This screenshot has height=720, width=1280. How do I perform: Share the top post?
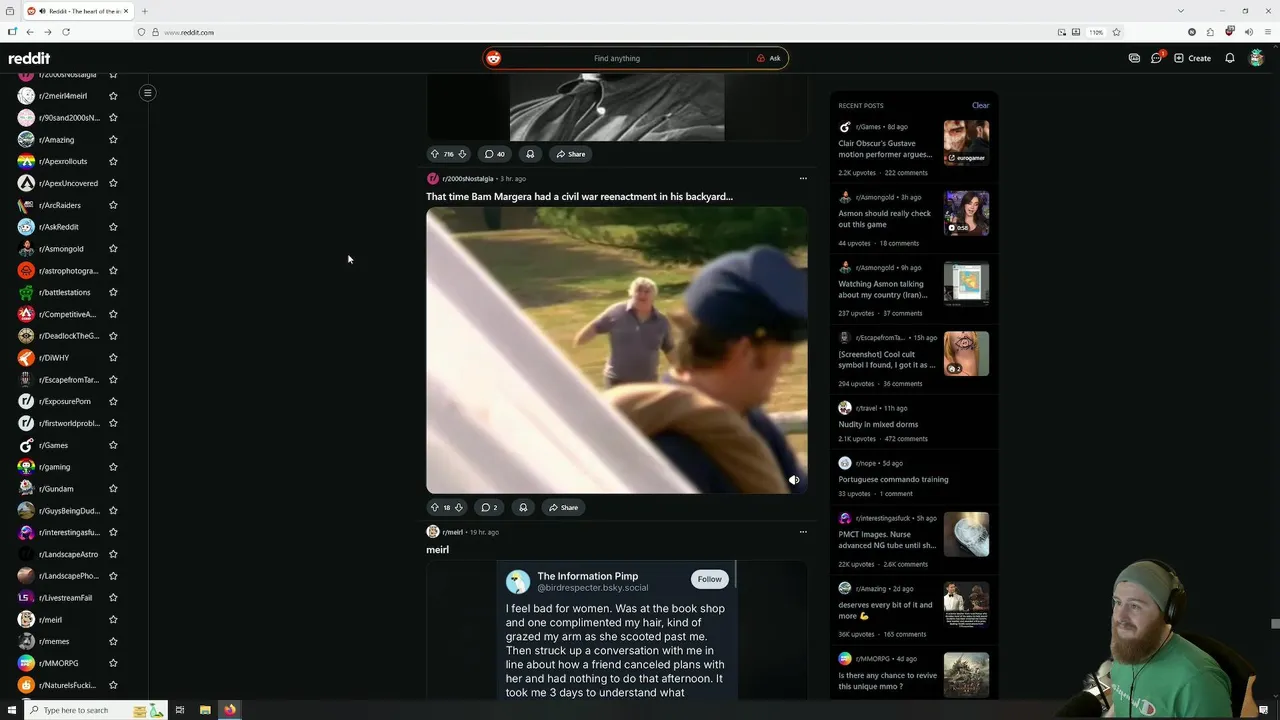571,154
